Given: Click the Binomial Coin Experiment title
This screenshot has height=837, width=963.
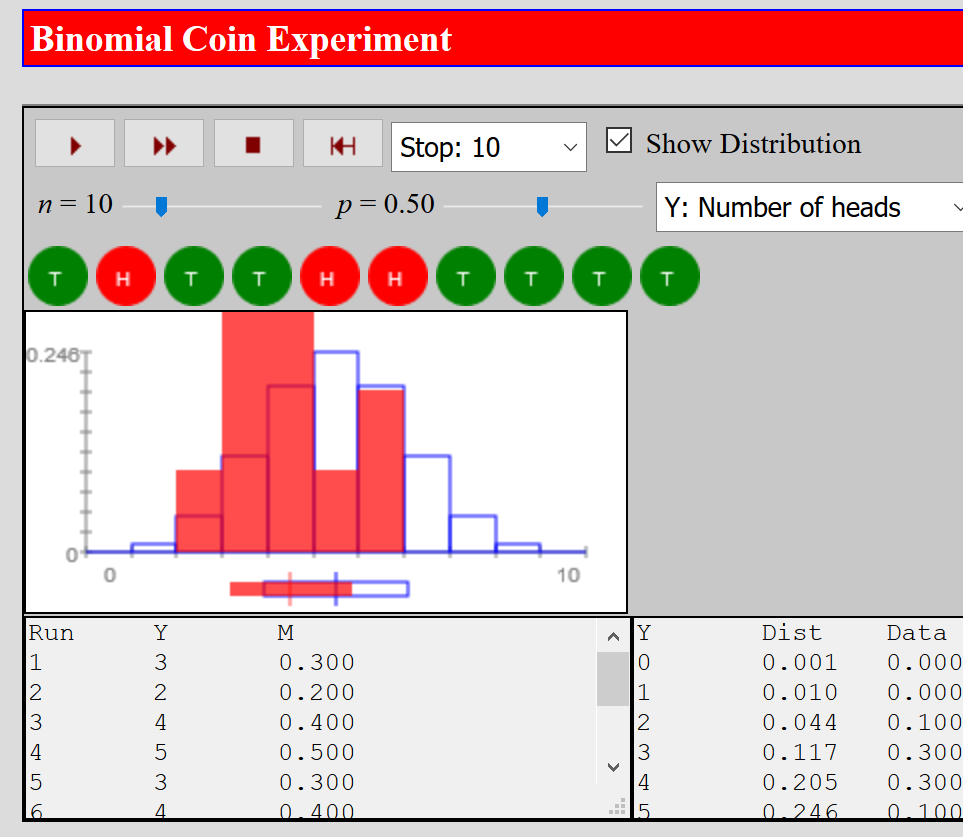Looking at the screenshot, I should point(241,39).
